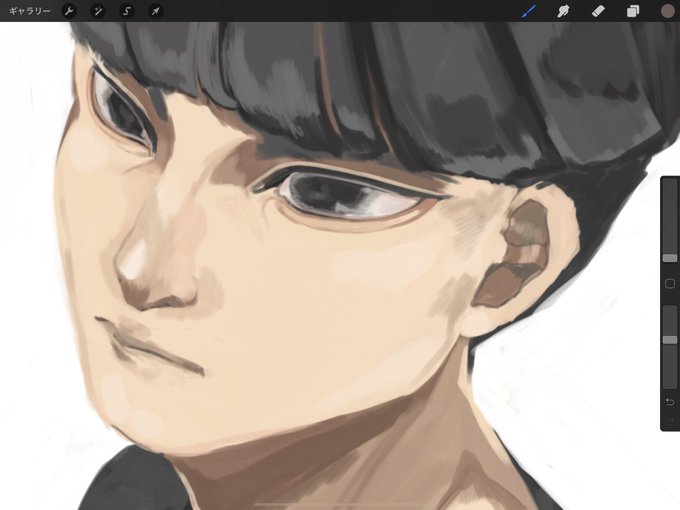This screenshot has height=510, width=680.
Task: Open the Actions wrench menu
Action: tap(69, 11)
